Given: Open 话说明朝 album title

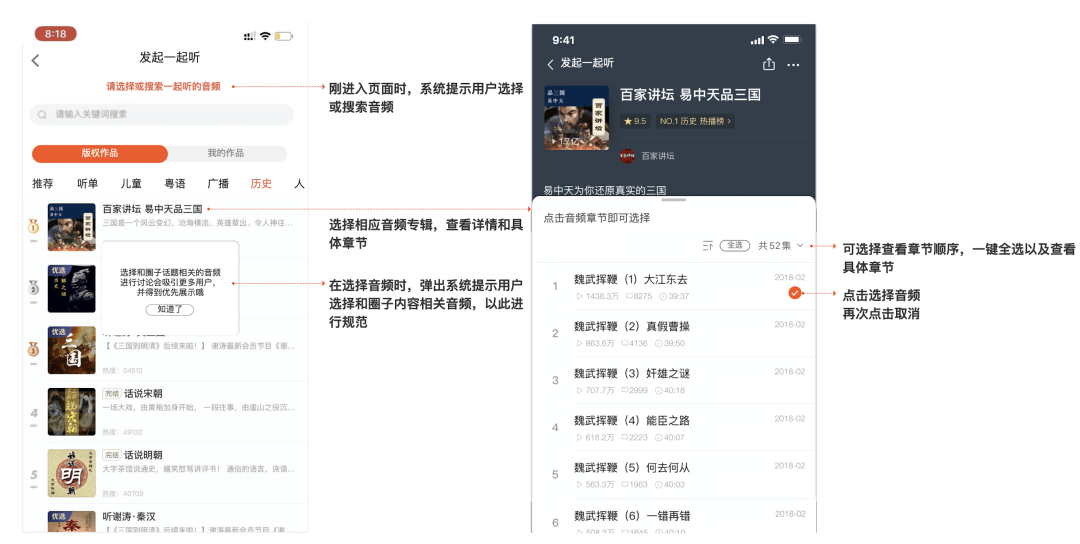Looking at the screenshot, I should [143, 454].
